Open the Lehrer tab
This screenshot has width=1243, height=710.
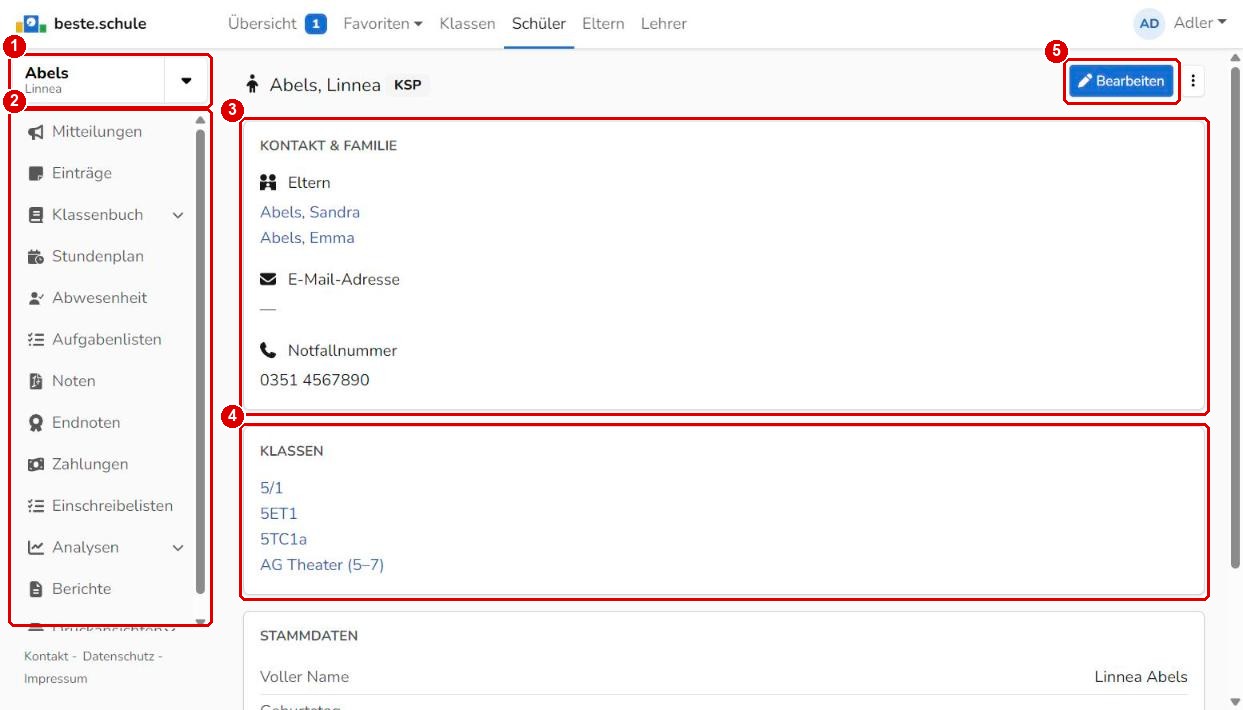click(x=664, y=24)
